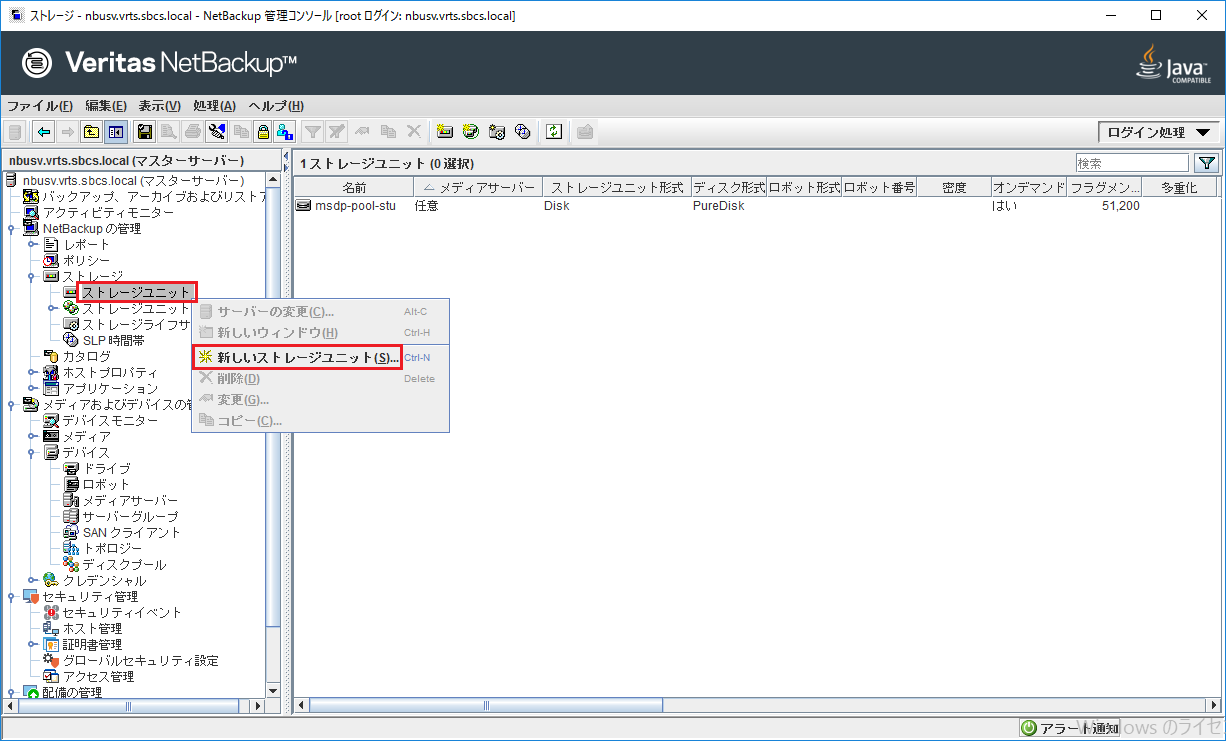Choose 新しいストレージユニット(S)... from context menu
Viewport: 1226px width, 741px height.
[296, 357]
